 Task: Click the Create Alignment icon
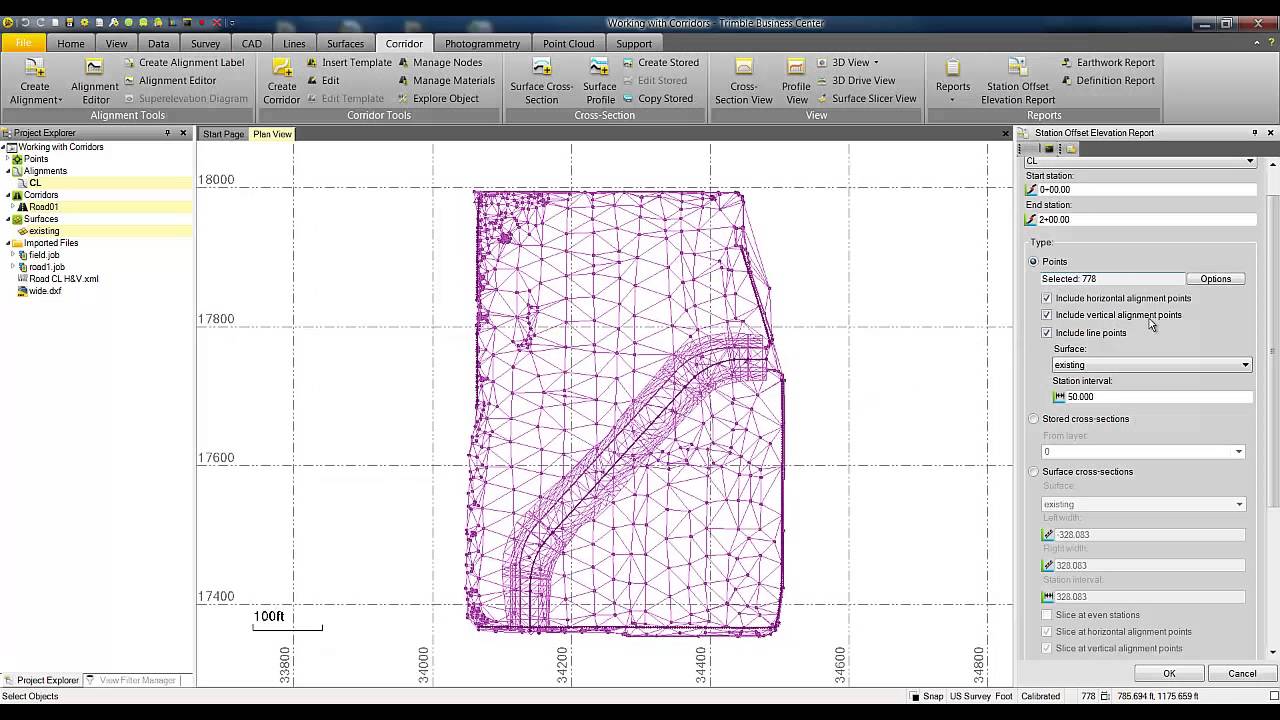tap(34, 68)
